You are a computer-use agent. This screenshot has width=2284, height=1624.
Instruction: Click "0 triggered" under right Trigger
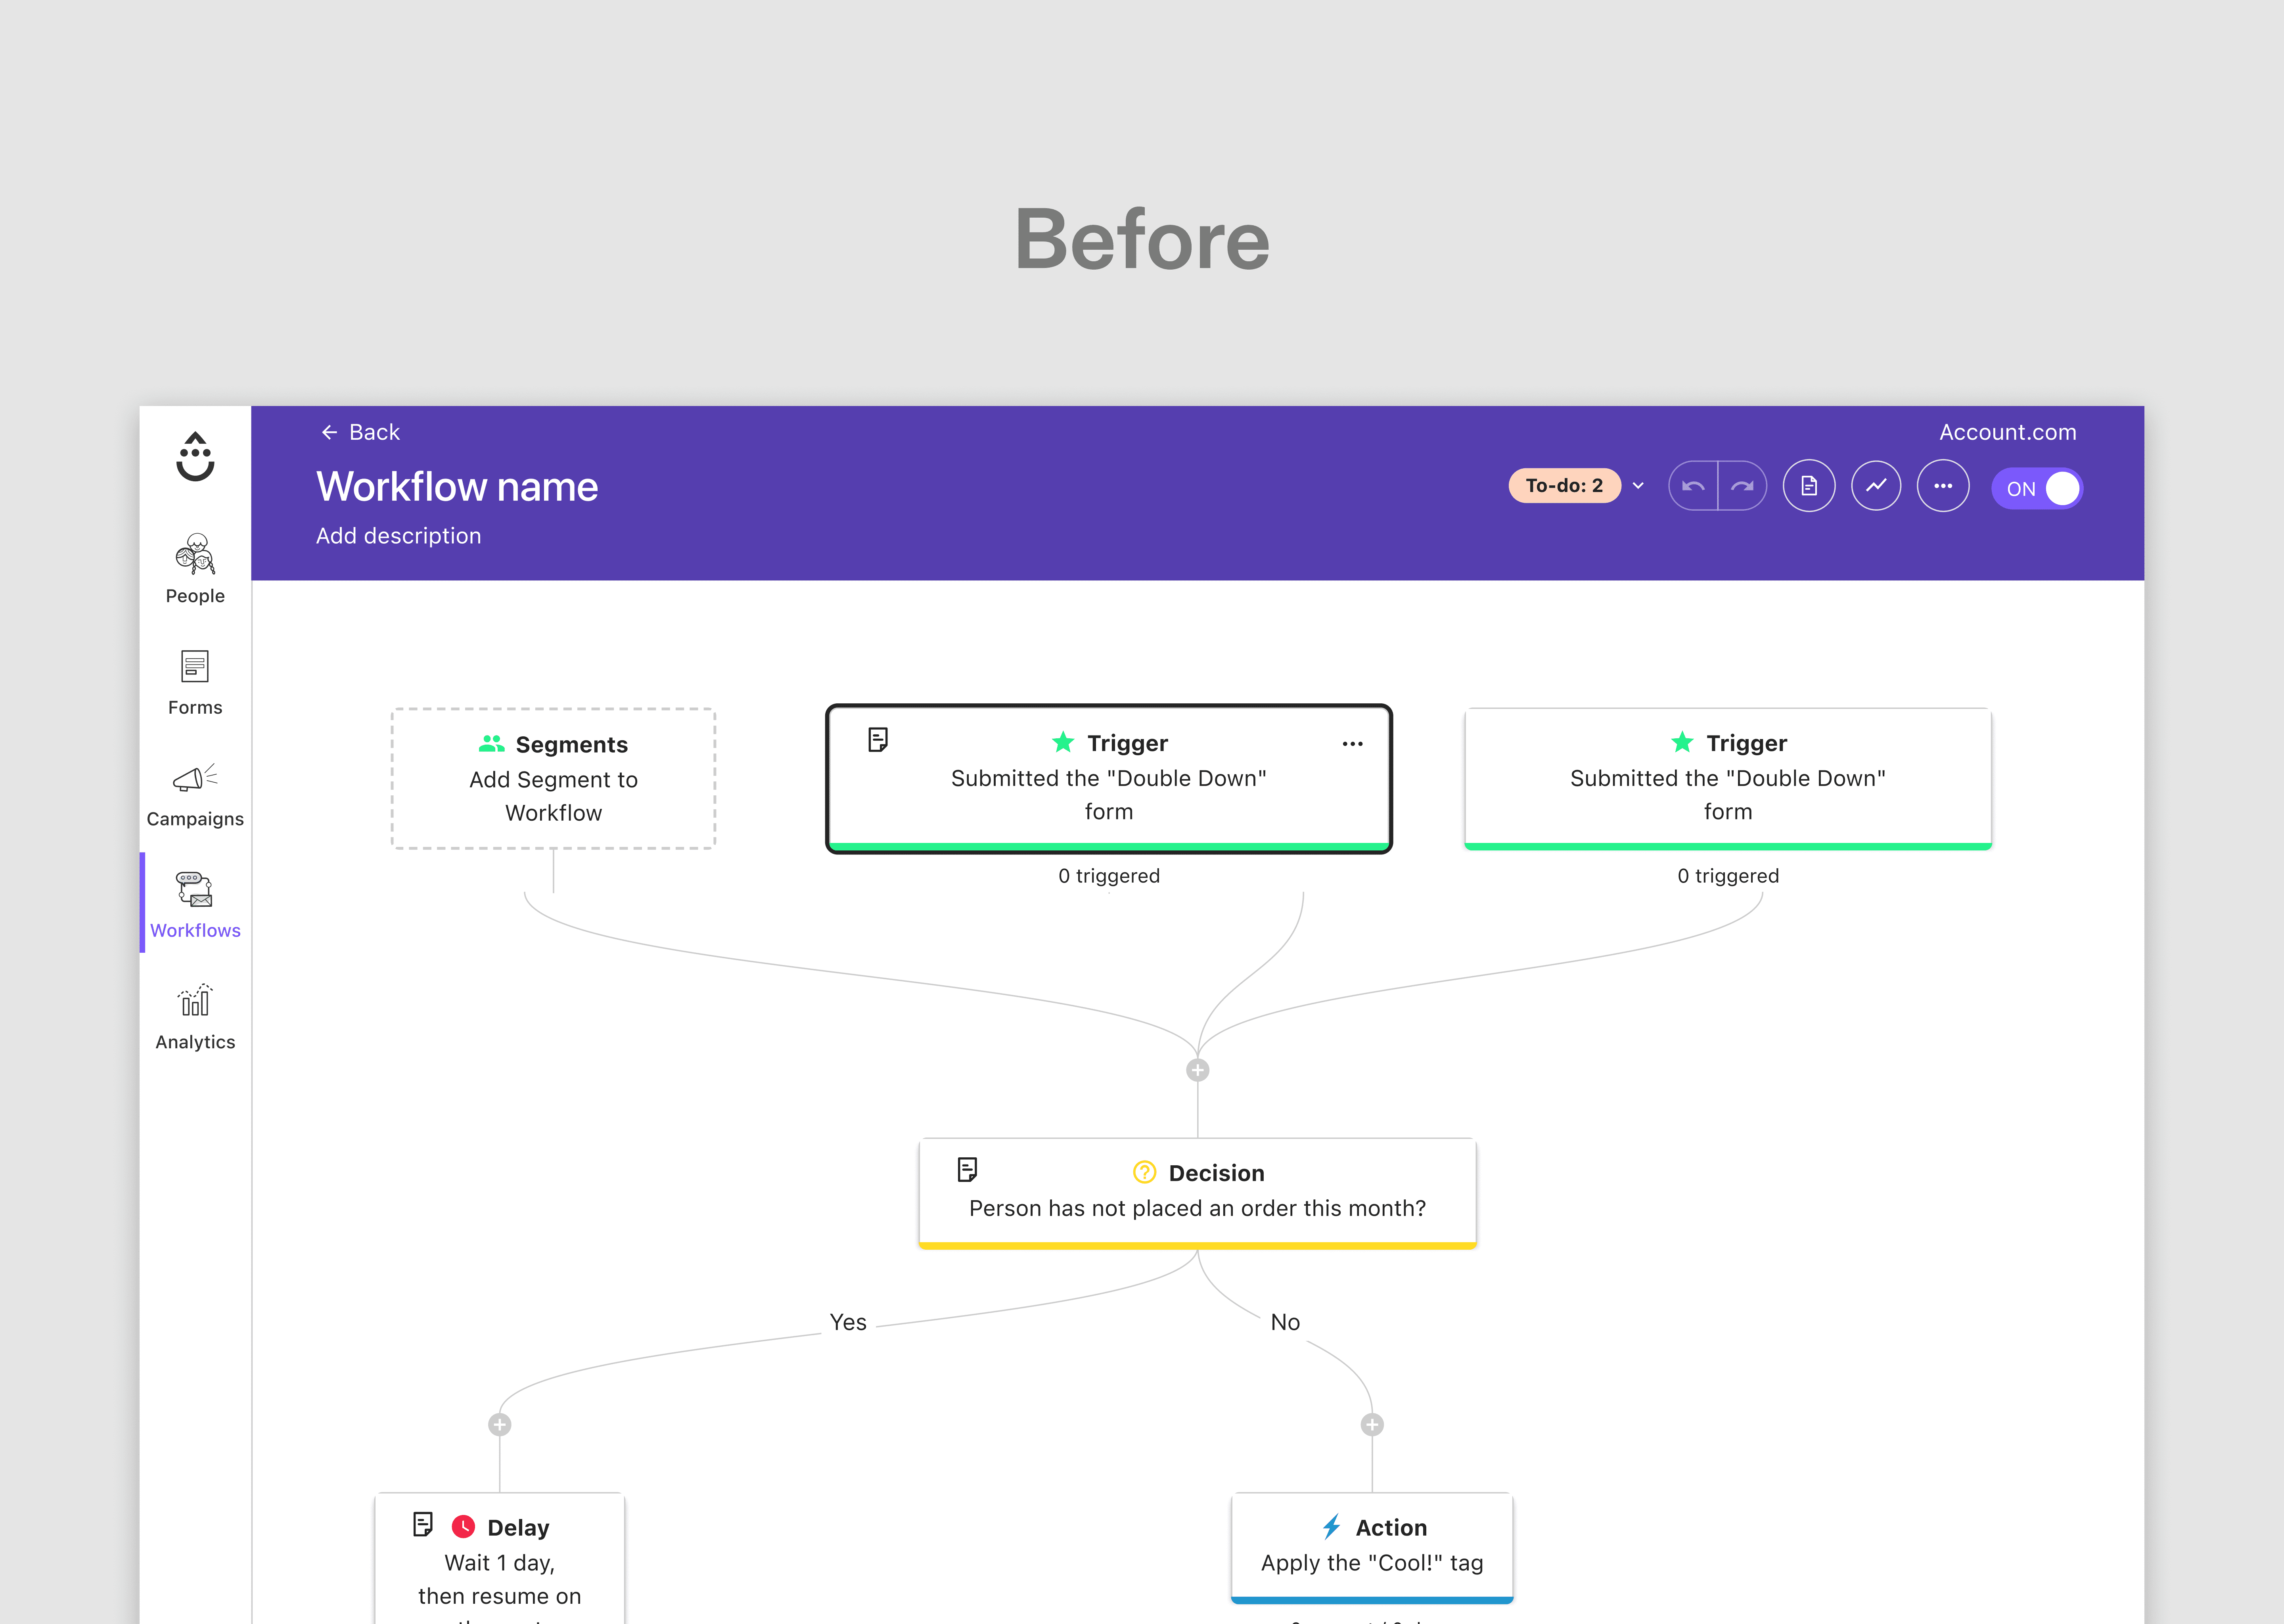1728,876
